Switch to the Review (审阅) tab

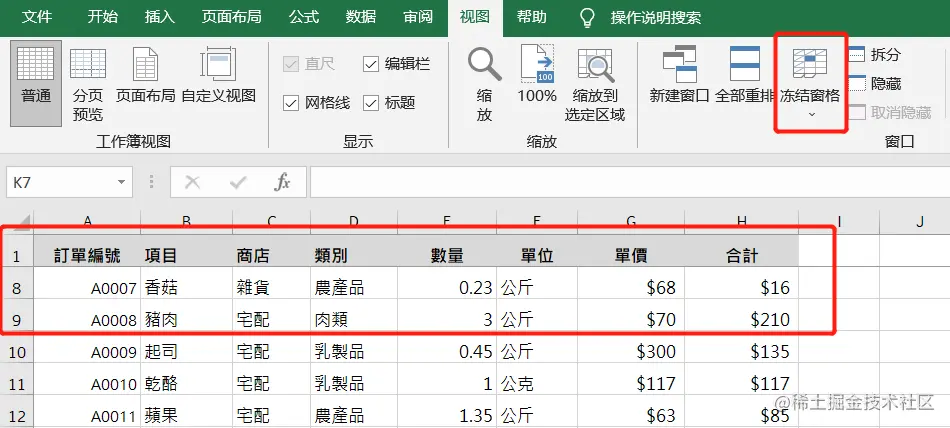coord(418,17)
